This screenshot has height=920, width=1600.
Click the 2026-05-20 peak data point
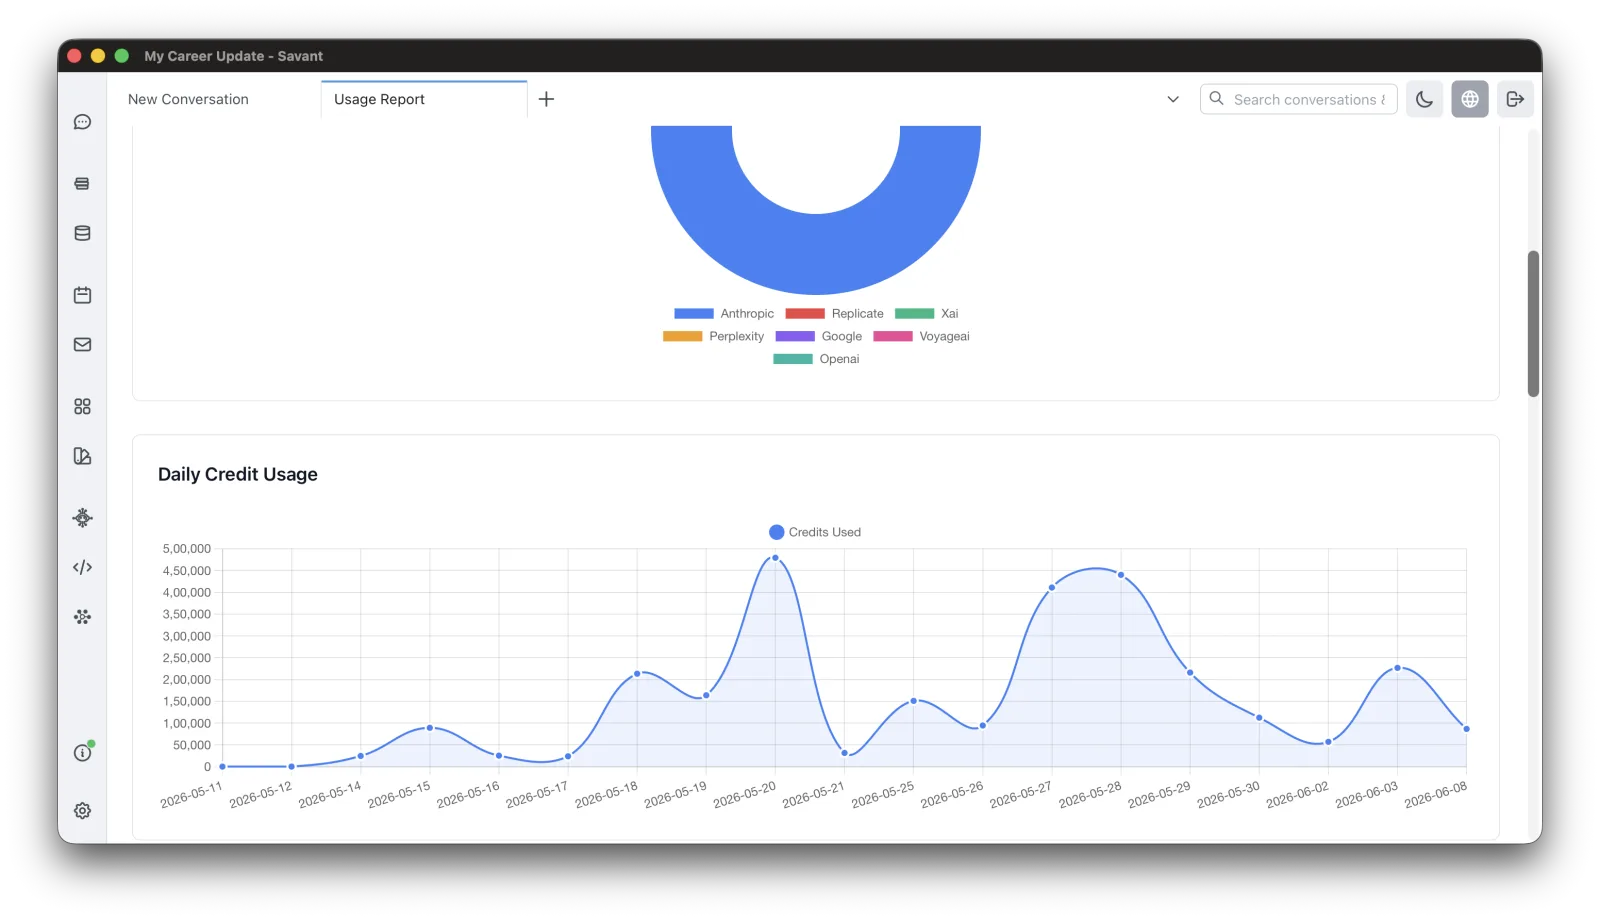(x=775, y=558)
